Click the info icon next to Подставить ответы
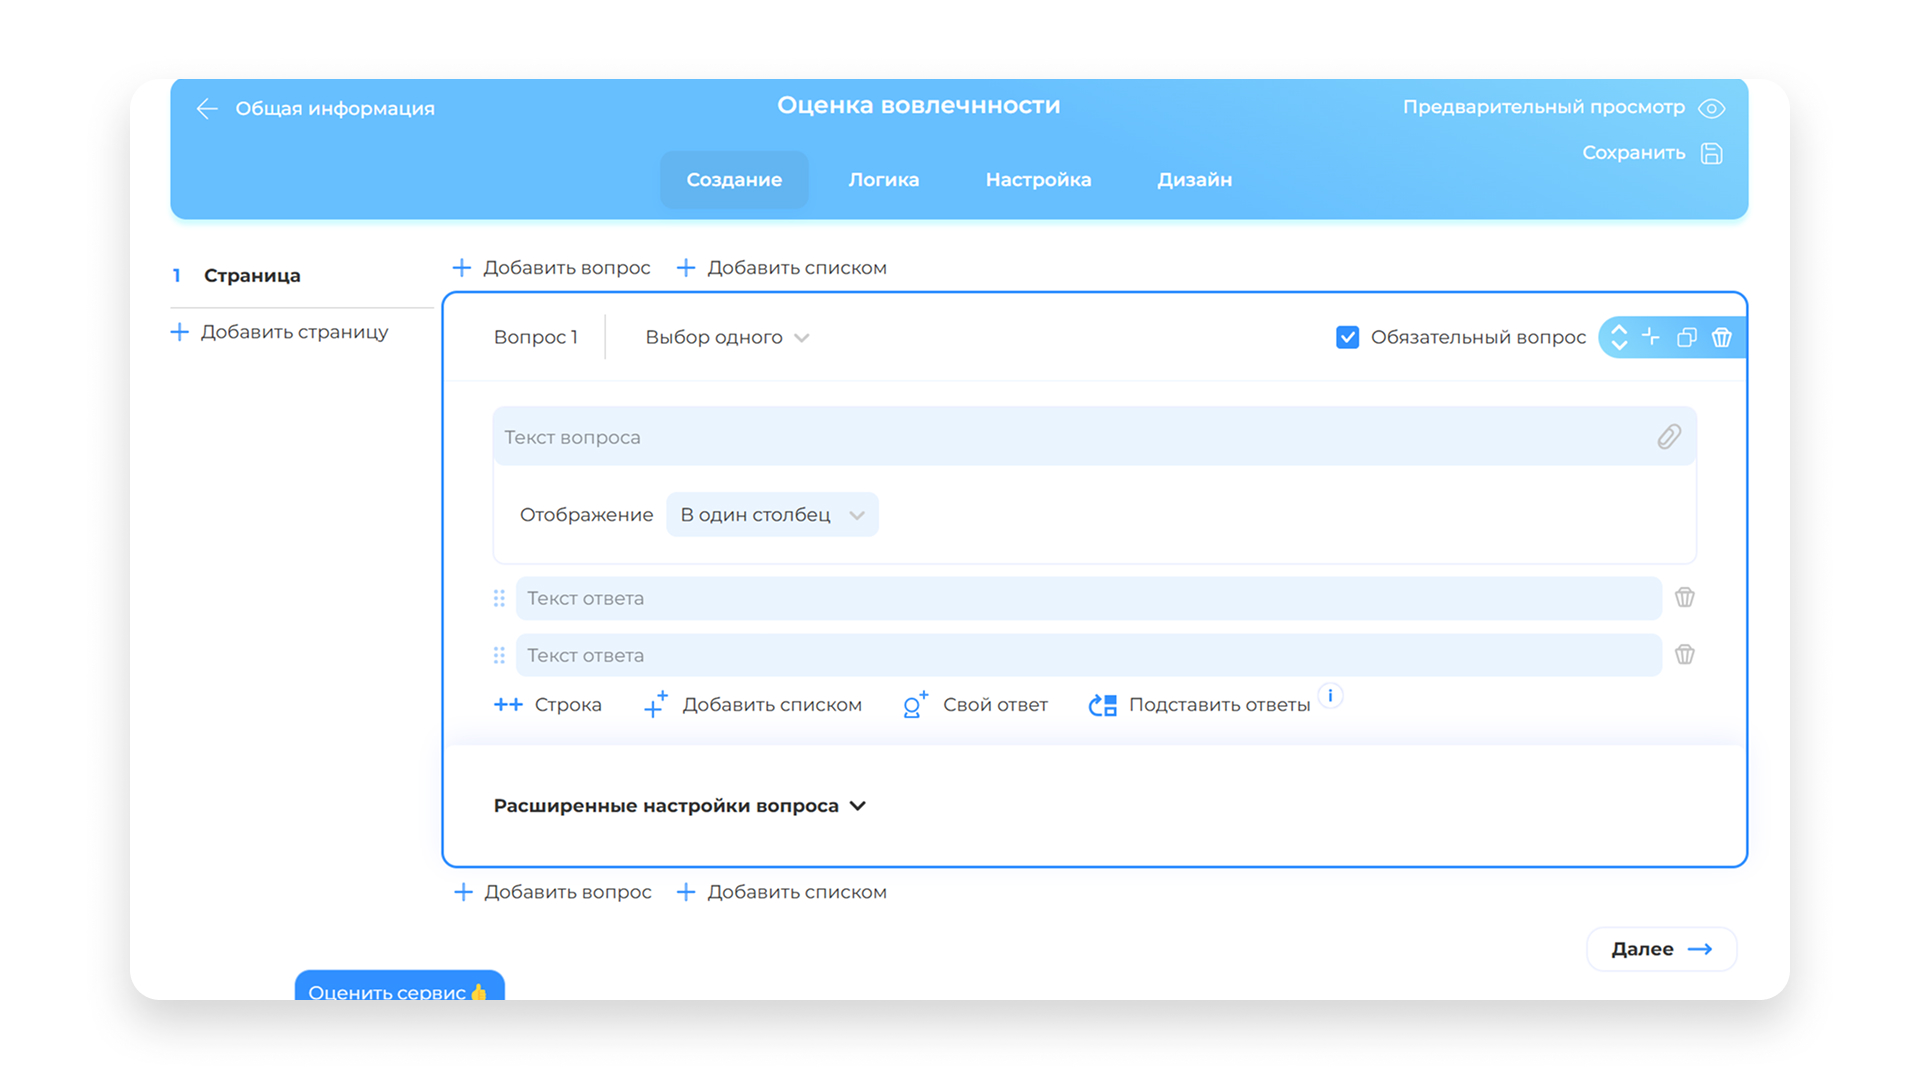The width and height of the screenshot is (1920, 1080). 1330,696
